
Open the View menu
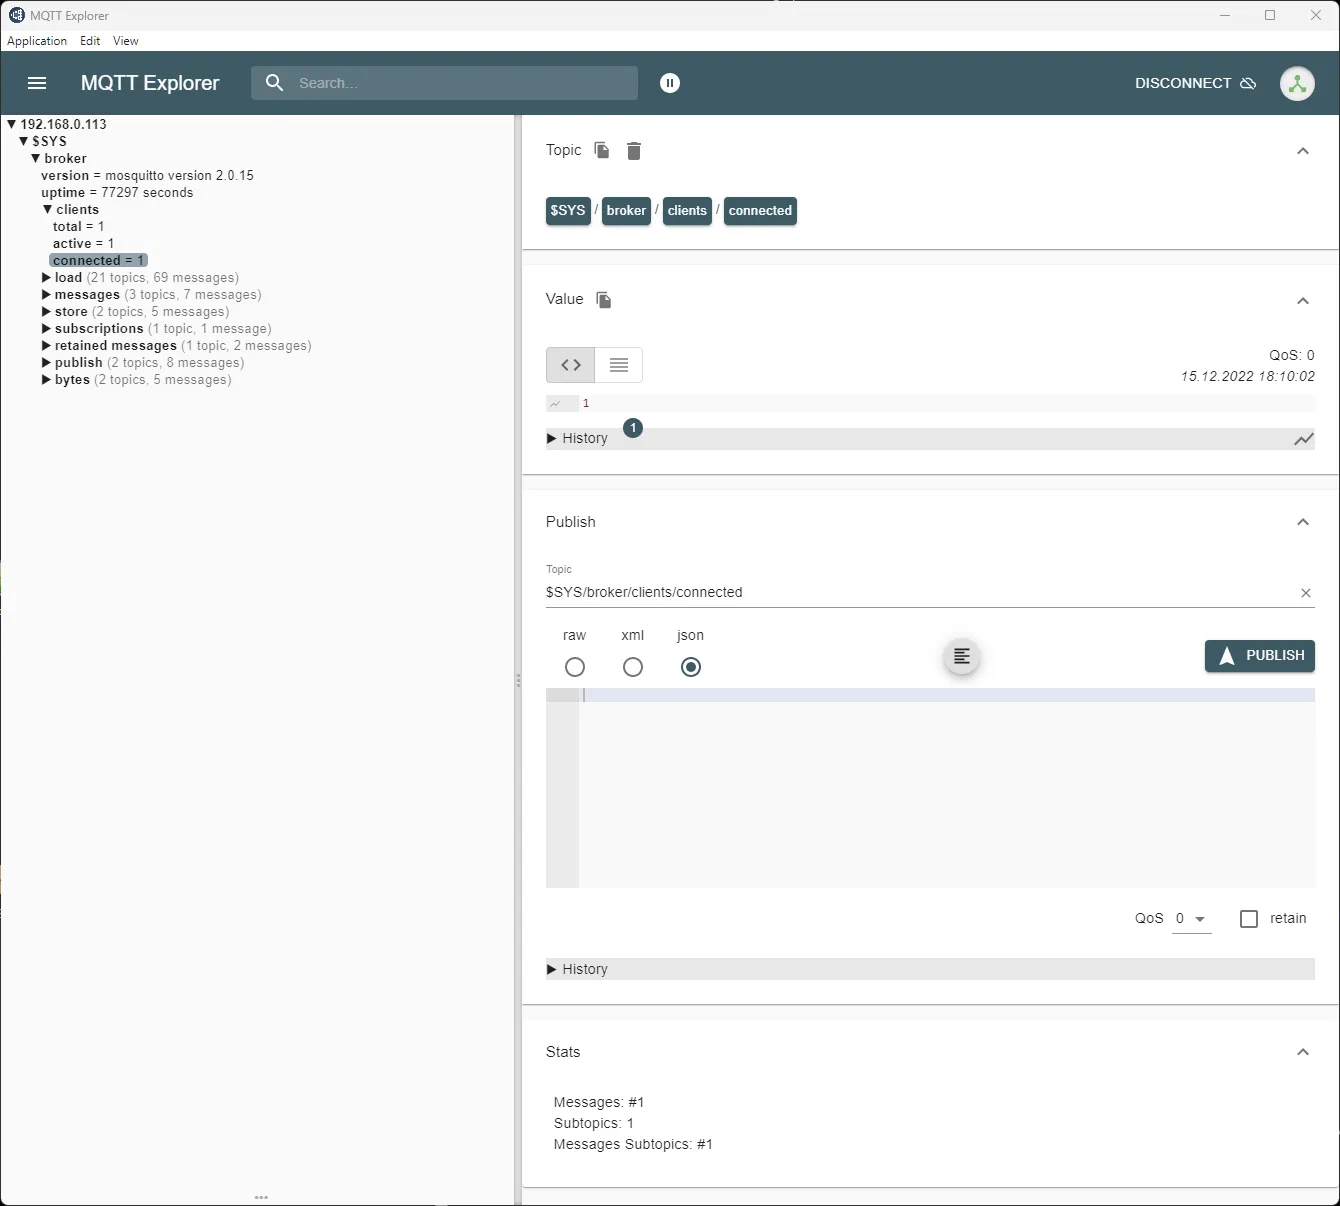coord(126,41)
